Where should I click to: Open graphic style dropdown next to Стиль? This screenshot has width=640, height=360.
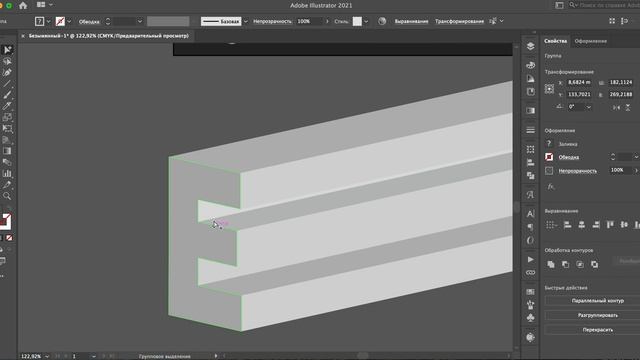point(366,21)
